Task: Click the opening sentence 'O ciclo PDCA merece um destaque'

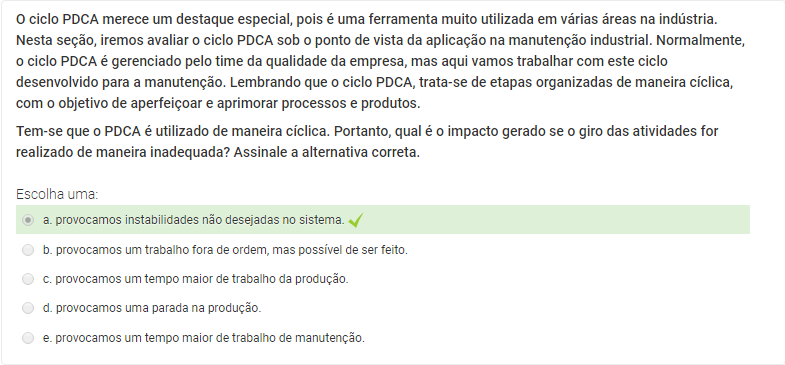Action: pyautogui.click(x=152, y=20)
